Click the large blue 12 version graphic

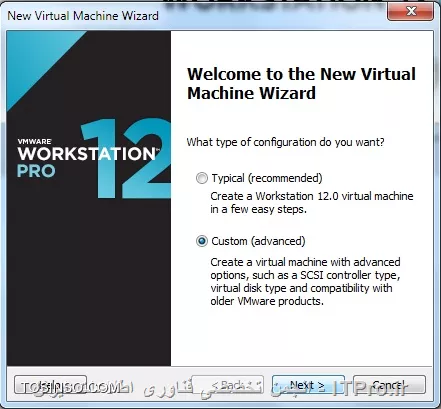126,158
